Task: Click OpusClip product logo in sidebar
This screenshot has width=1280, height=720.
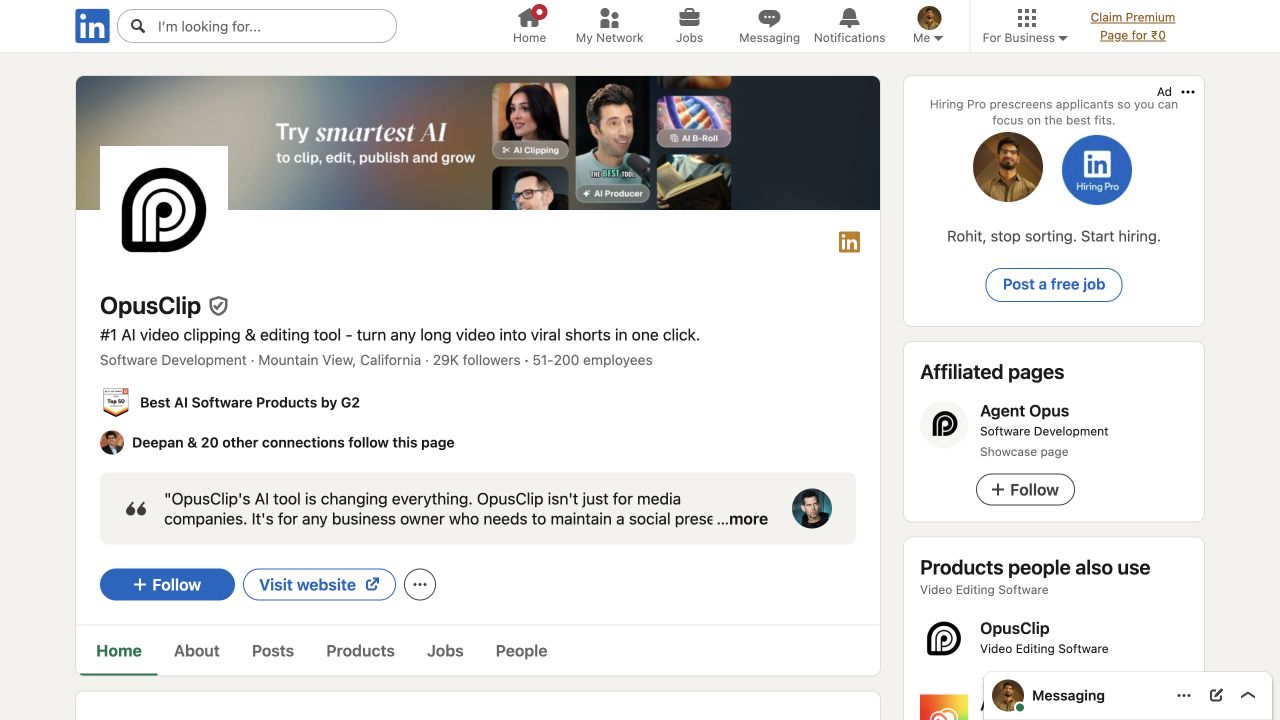Action: click(944, 638)
